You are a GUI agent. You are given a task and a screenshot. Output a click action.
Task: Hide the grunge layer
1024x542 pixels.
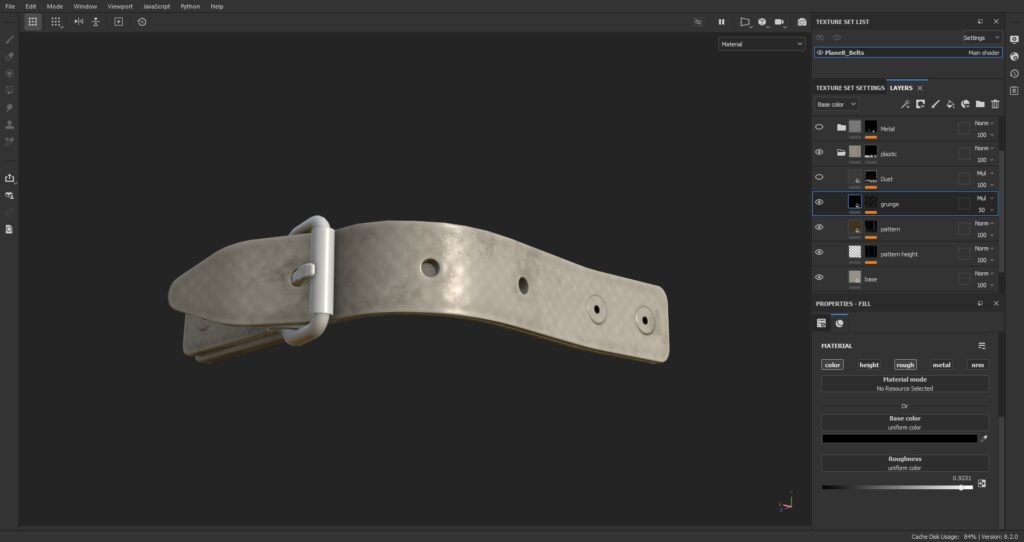coord(819,202)
